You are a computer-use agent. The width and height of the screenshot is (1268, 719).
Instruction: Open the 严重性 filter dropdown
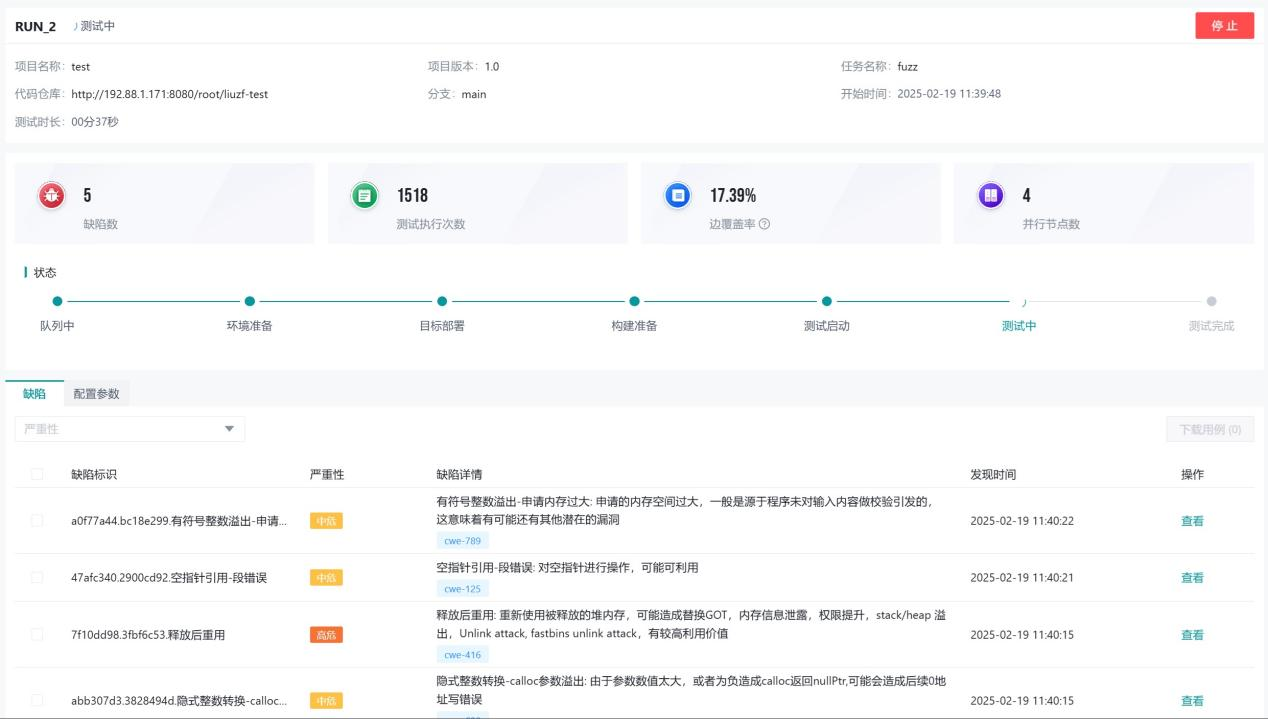(130, 429)
